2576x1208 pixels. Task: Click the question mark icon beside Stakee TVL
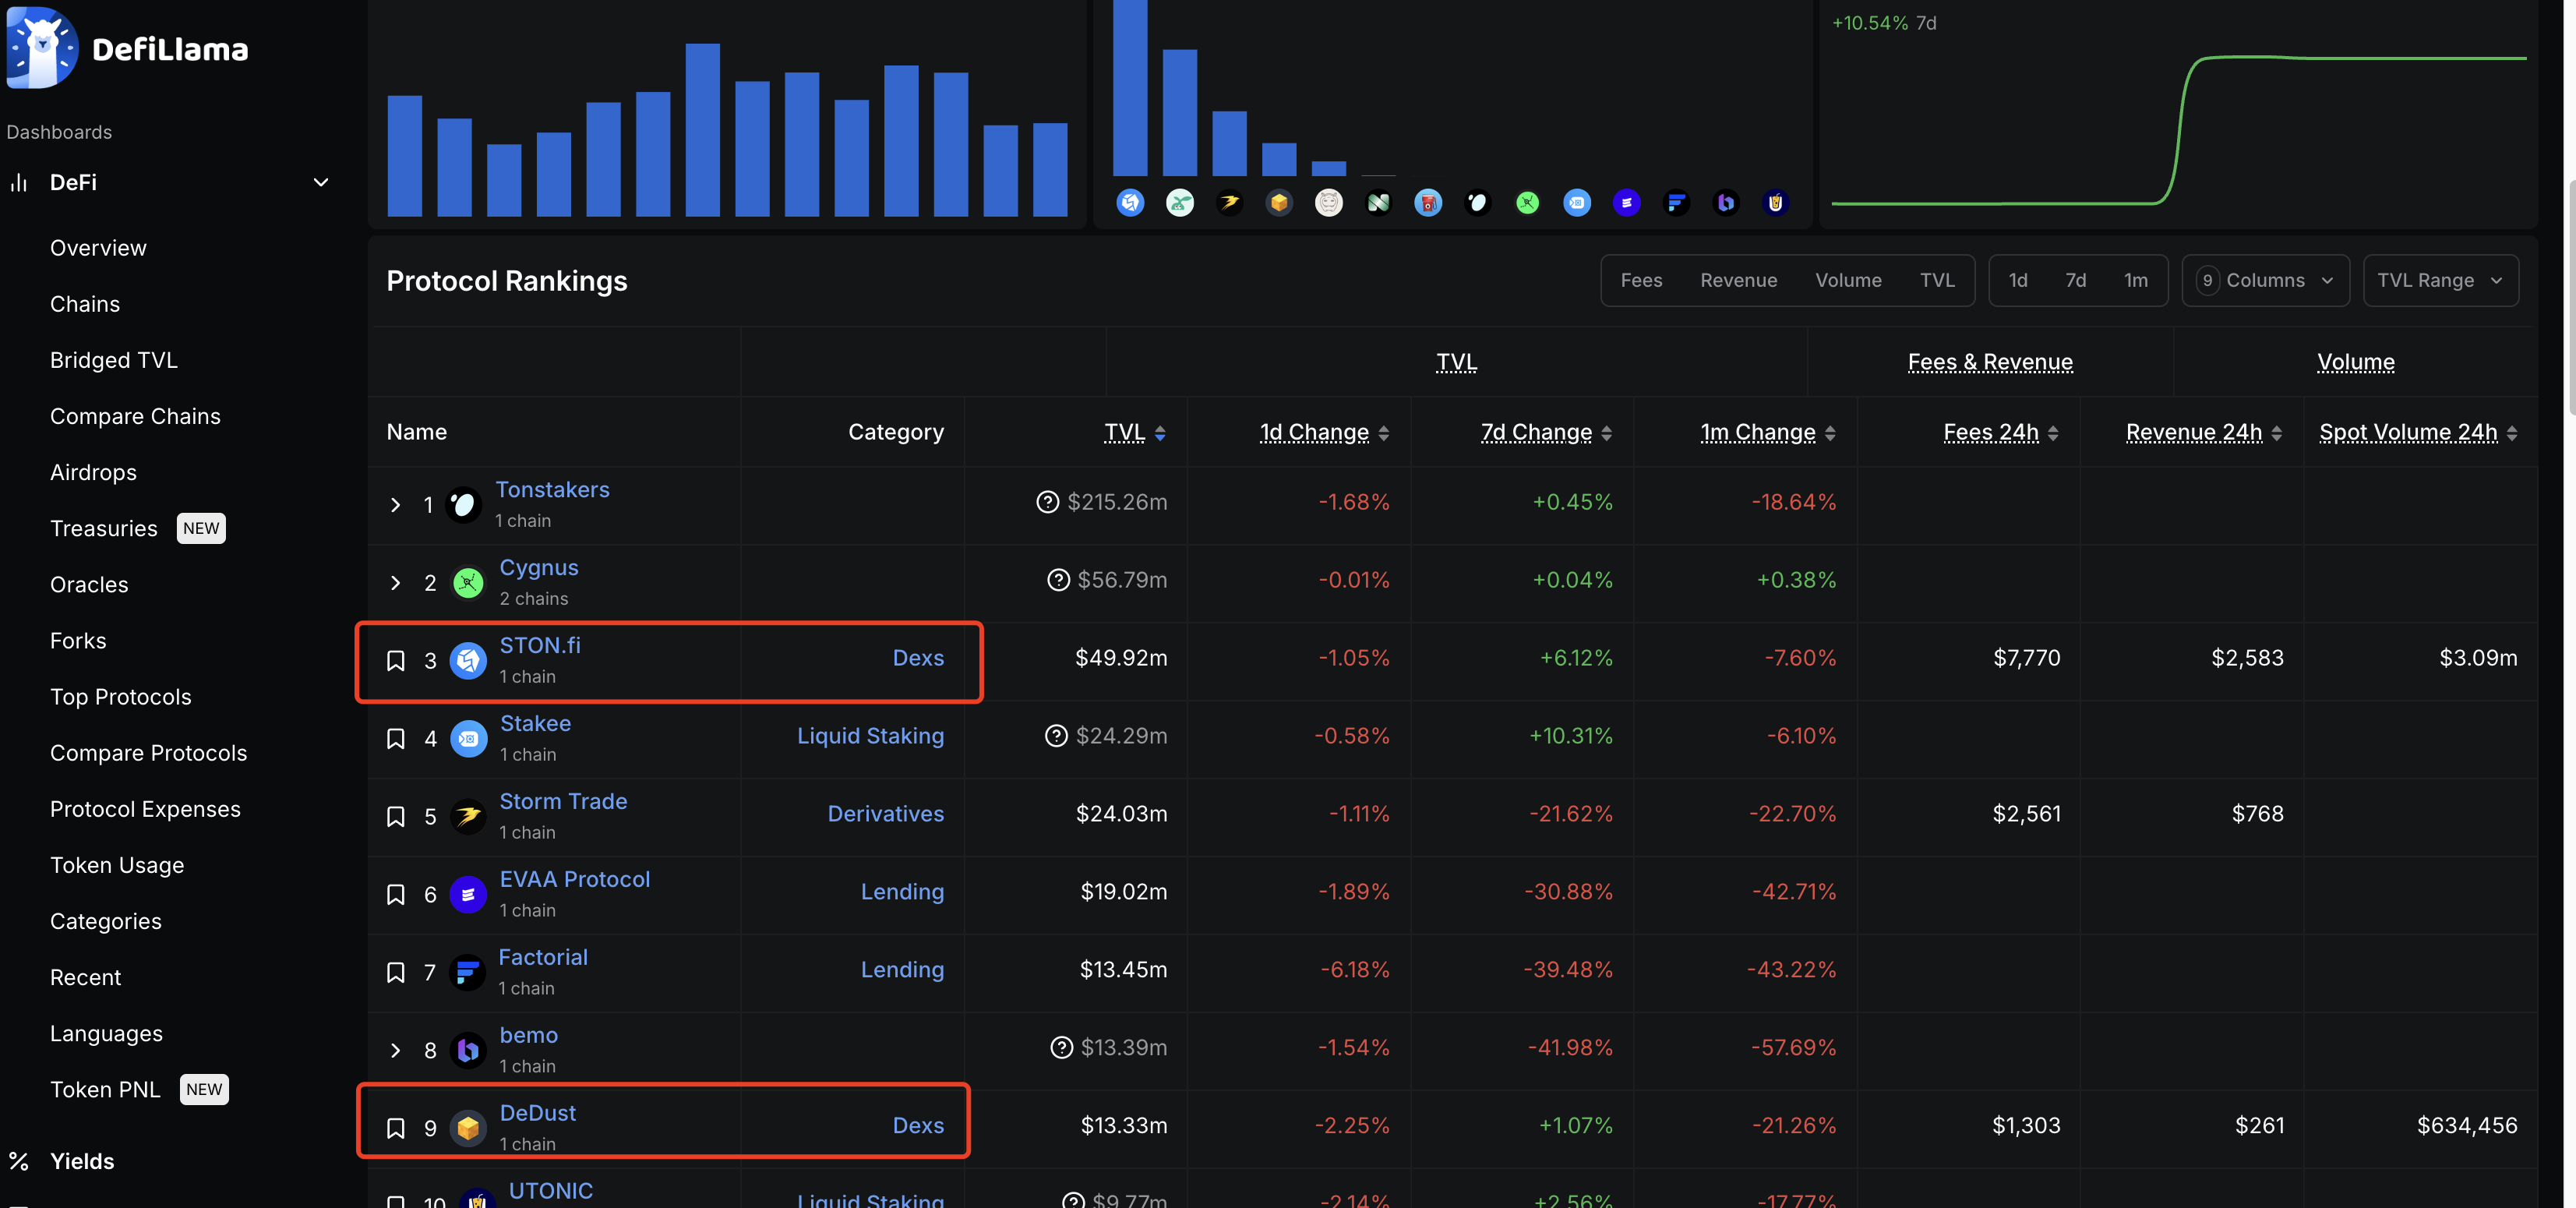(x=1056, y=736)
